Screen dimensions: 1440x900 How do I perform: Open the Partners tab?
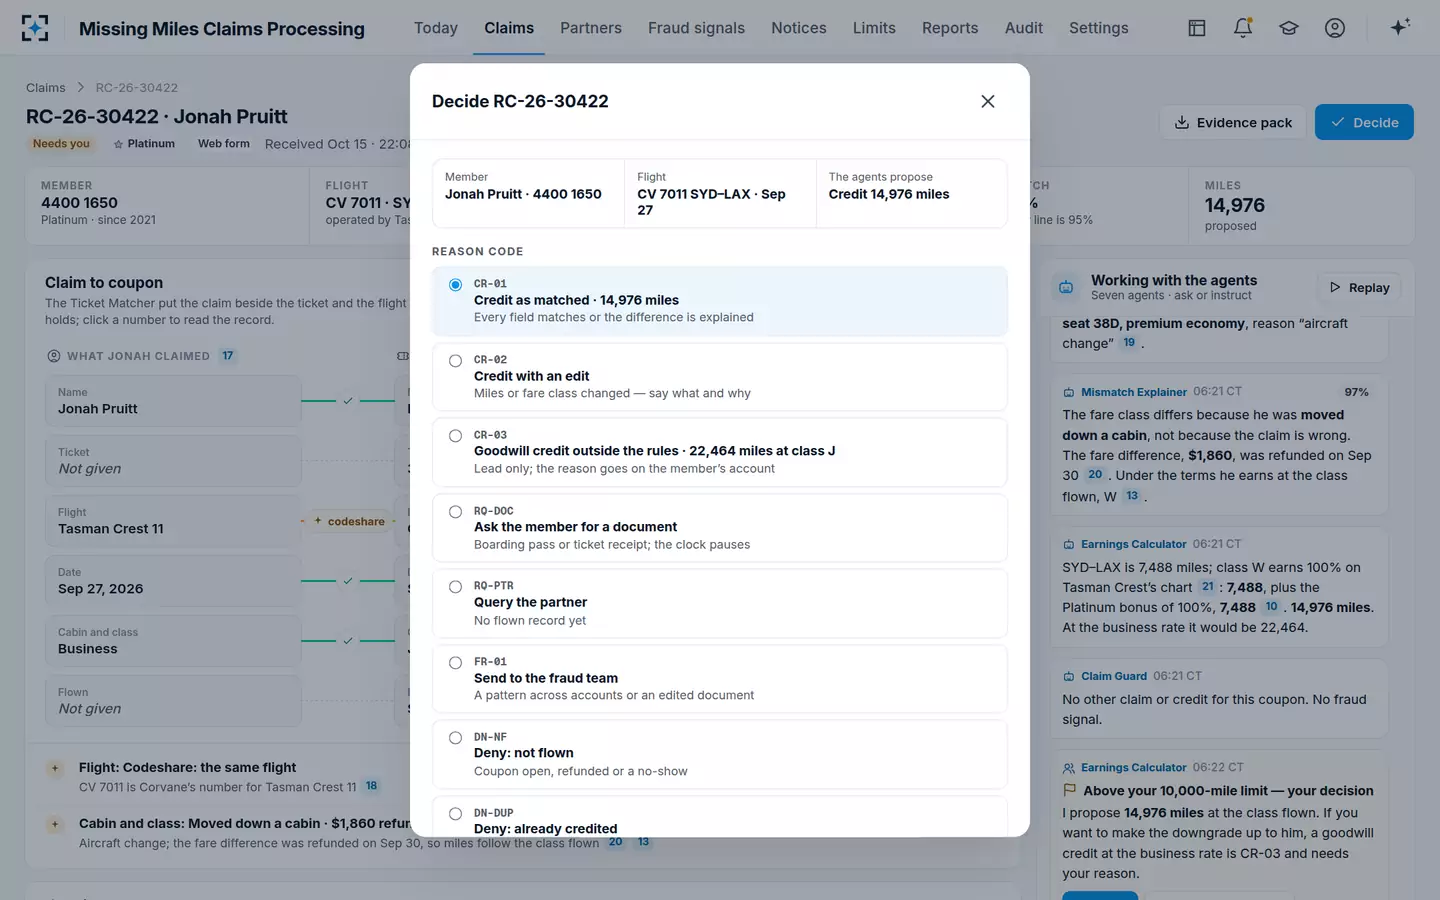point(591,28)
